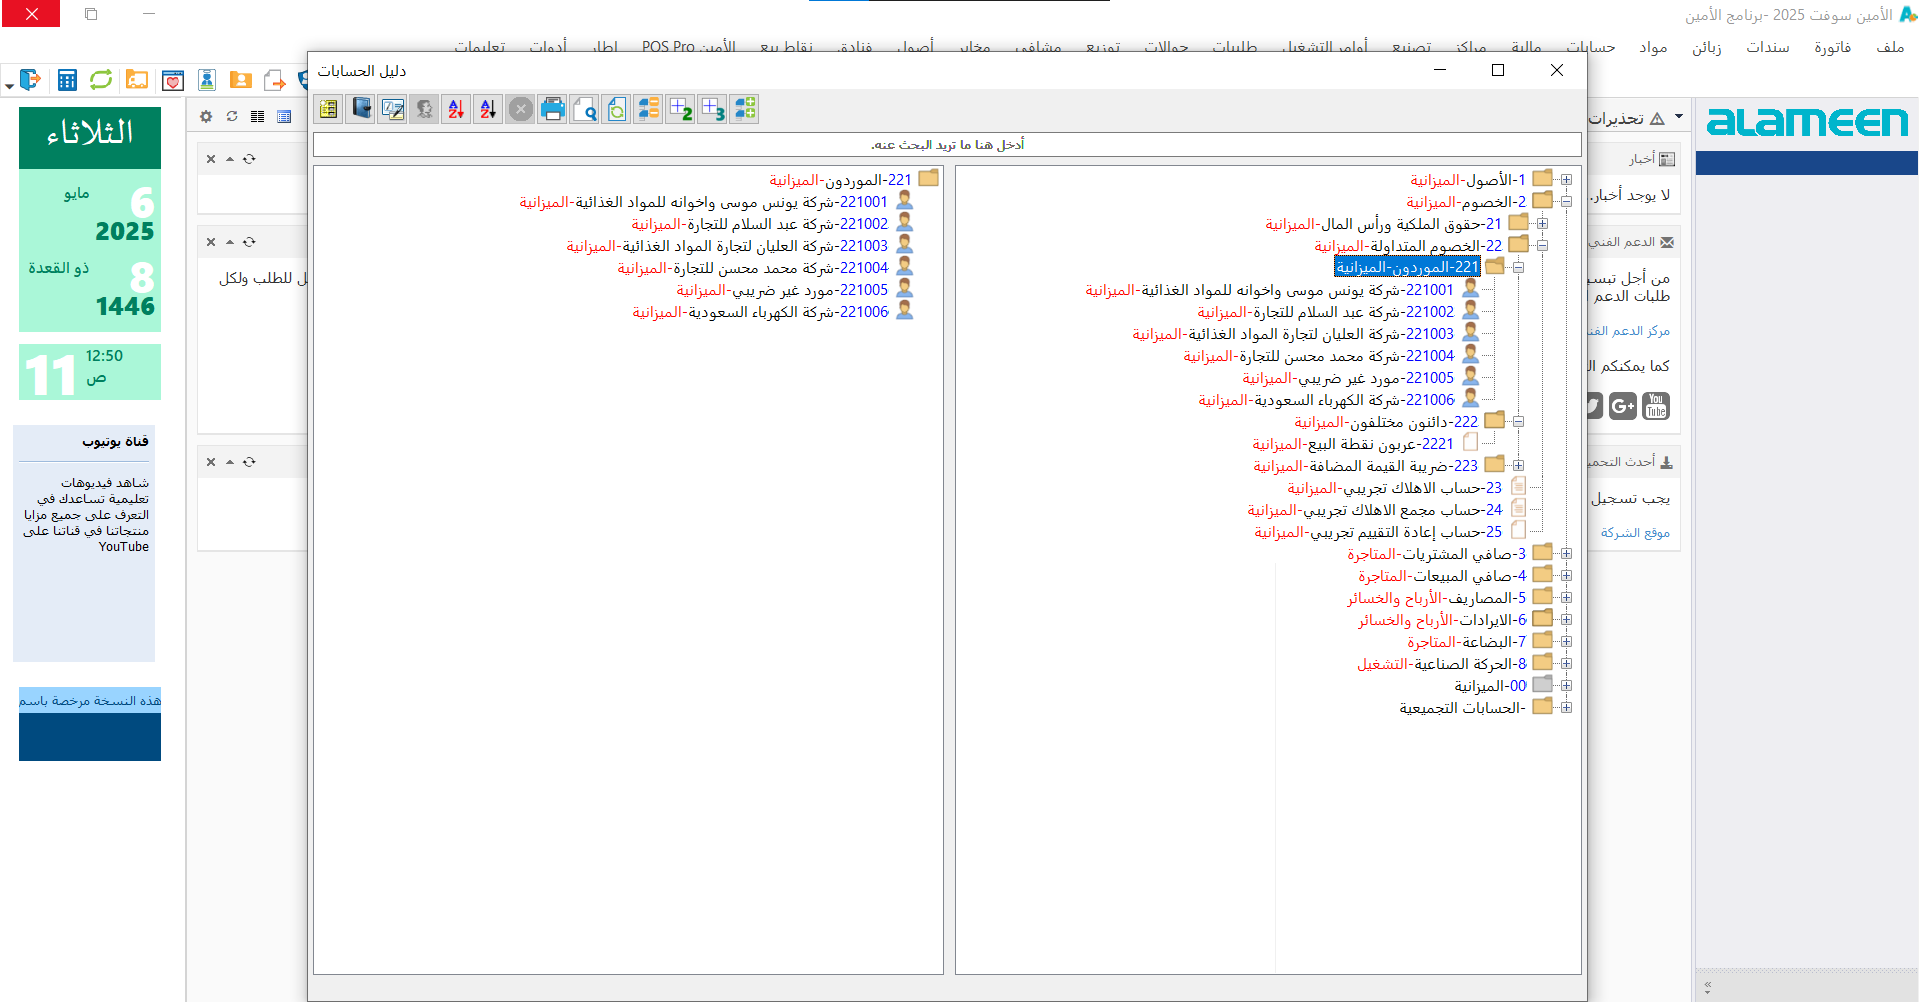Expand the 3-صافي المشتريات account folder

(x=1566, y=554)
